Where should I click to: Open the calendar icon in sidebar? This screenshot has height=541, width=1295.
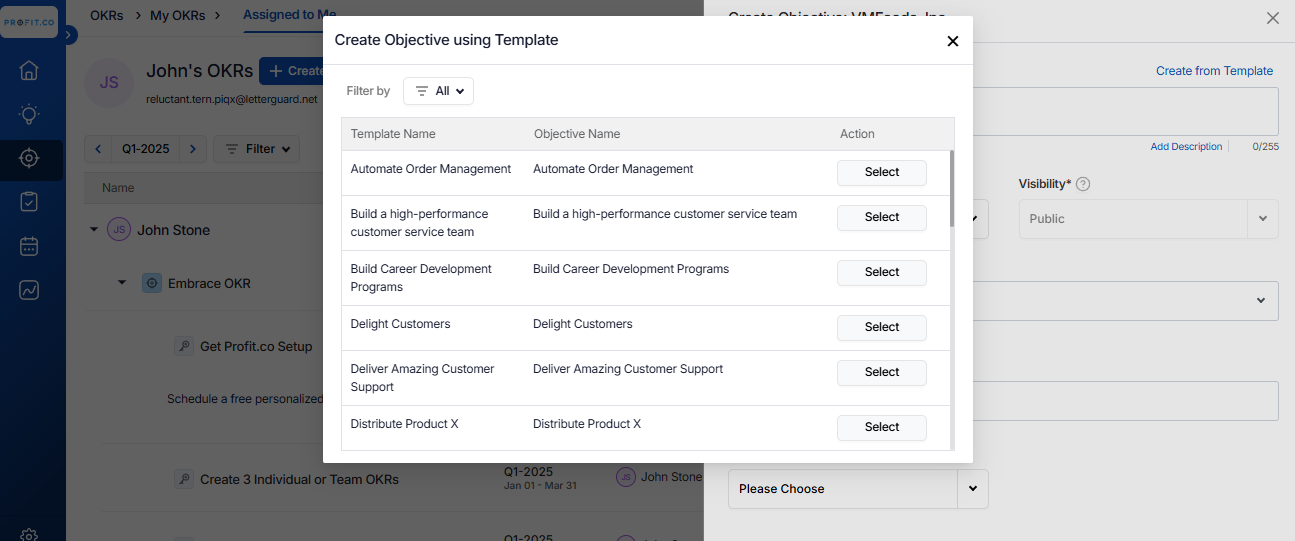(x=29, y=246)
